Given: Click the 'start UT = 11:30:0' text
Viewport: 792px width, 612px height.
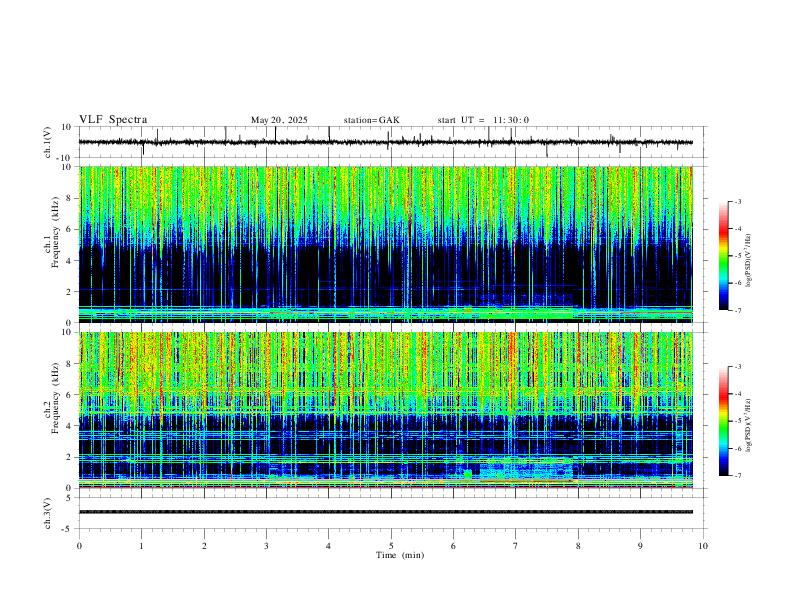Looking at the screenshot, I should click(x=483, y=120).
